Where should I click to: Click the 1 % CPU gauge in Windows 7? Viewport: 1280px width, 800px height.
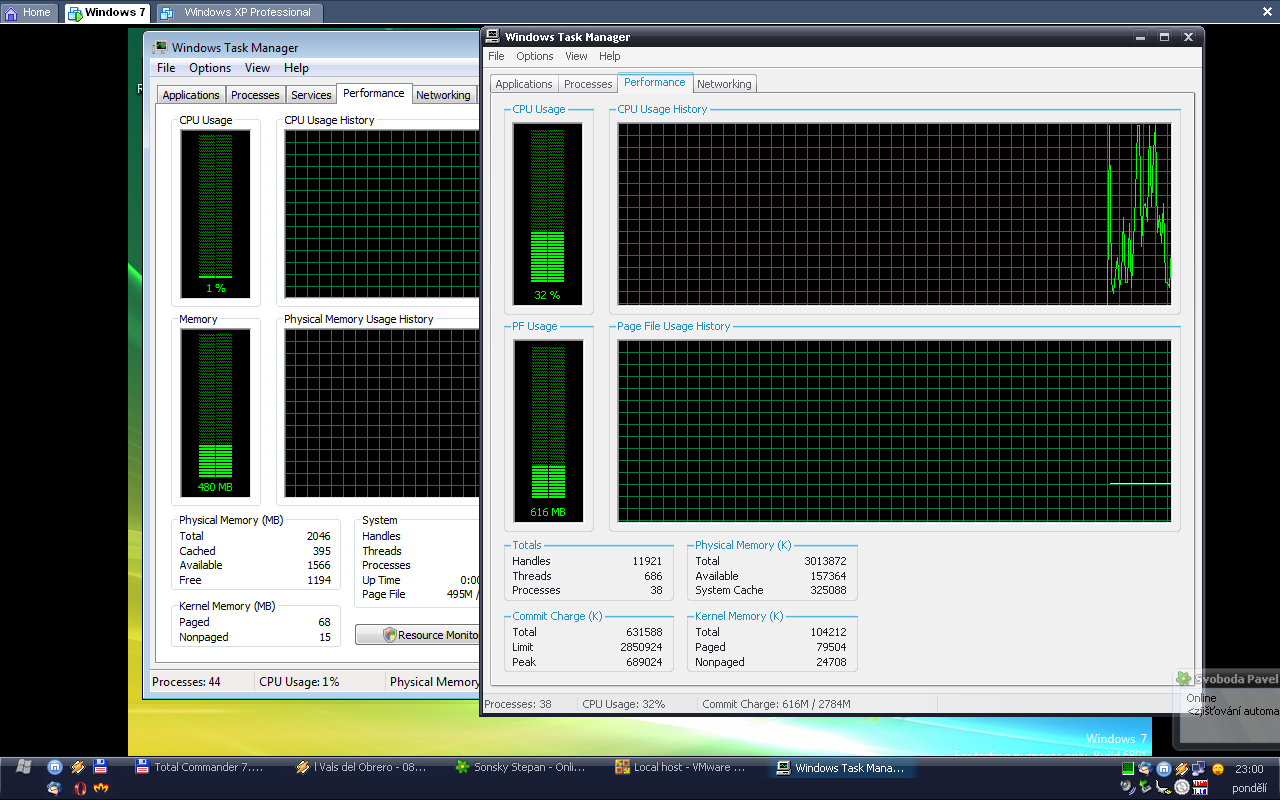(x=216, y=214)
